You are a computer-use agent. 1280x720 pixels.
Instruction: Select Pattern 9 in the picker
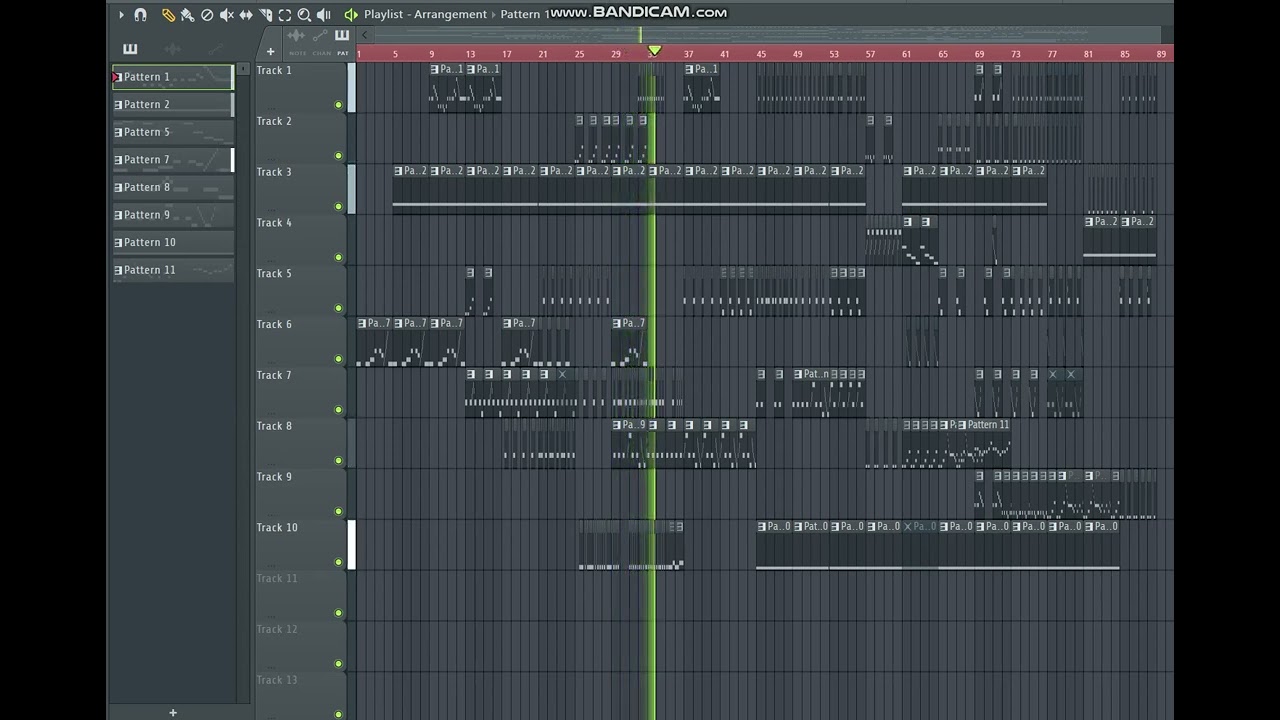173,214
